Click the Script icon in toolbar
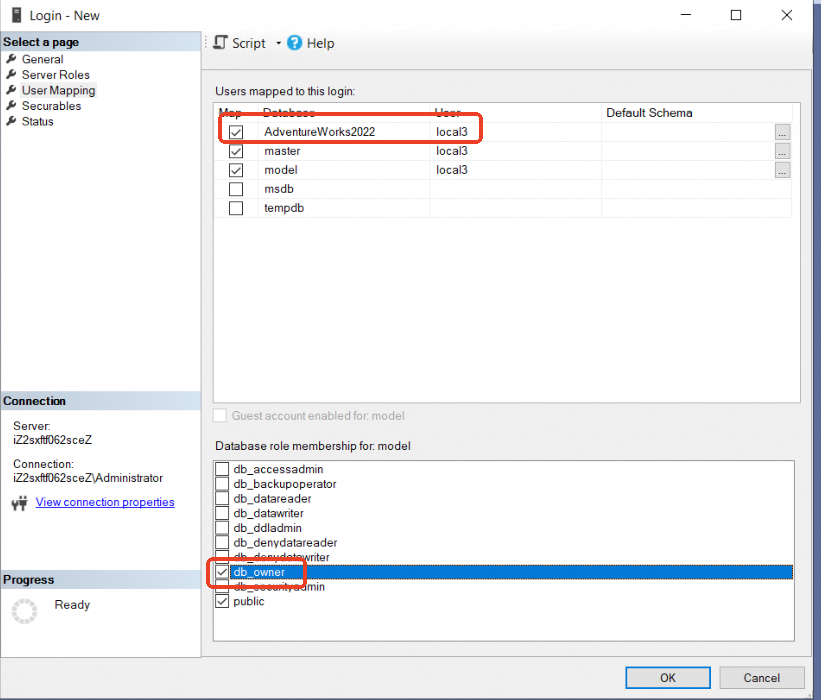The image size is (821, 700). pyautogui.click(x=221, y=43)
